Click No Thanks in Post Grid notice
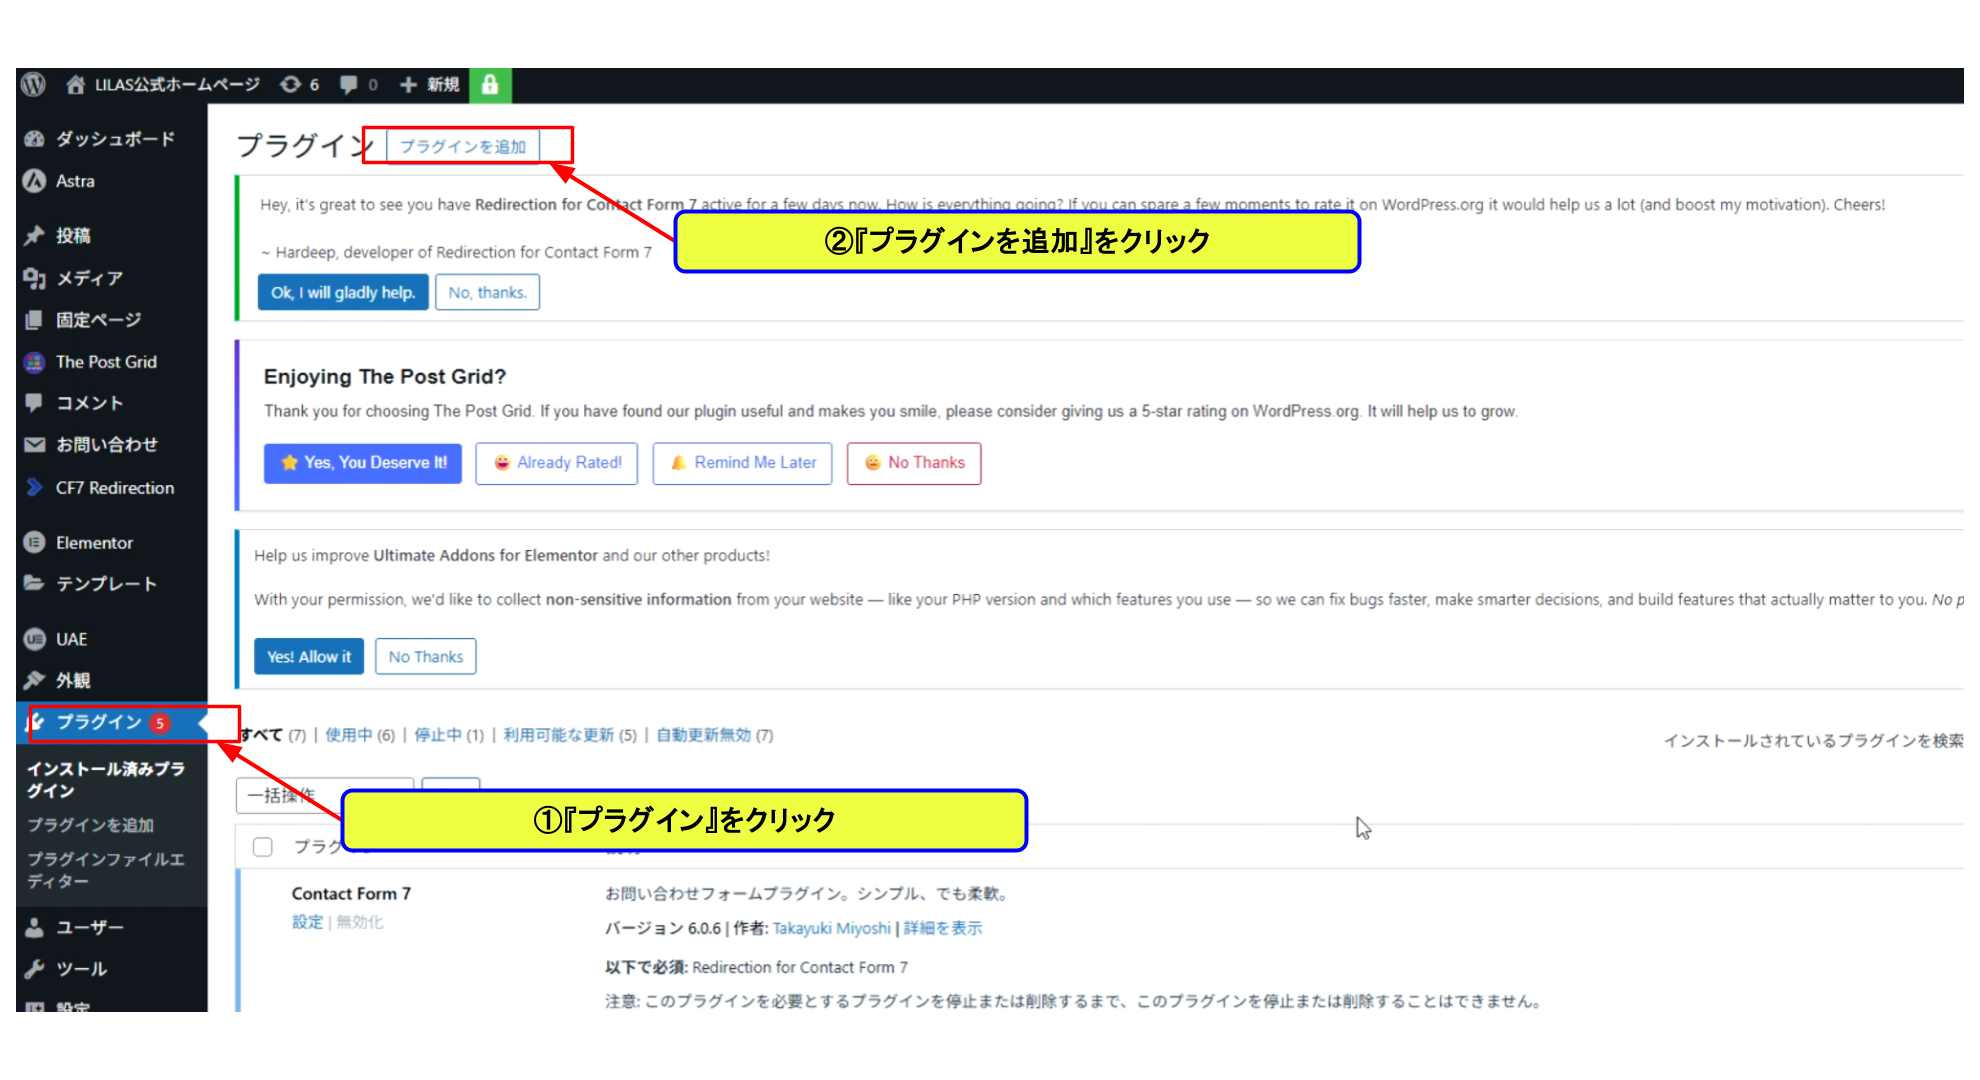 click(914, 463)
